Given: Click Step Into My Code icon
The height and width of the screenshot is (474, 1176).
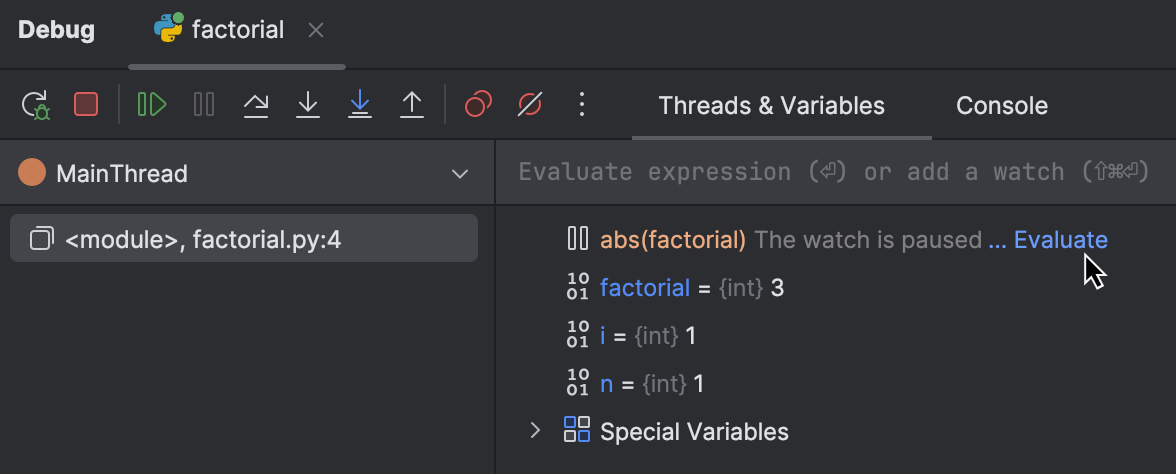Looking at the screenshot, I should tap(360, 104).
